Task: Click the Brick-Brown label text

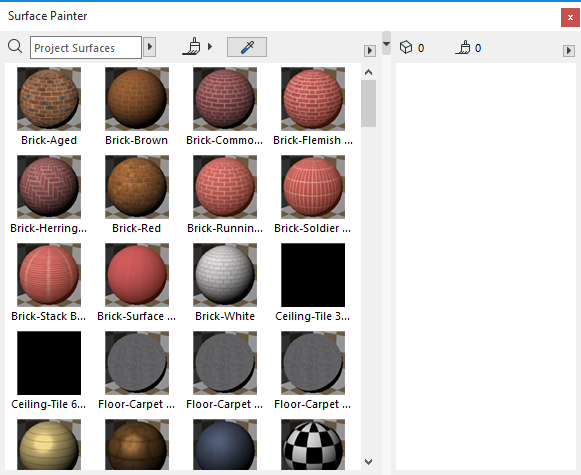Action: 136,140
